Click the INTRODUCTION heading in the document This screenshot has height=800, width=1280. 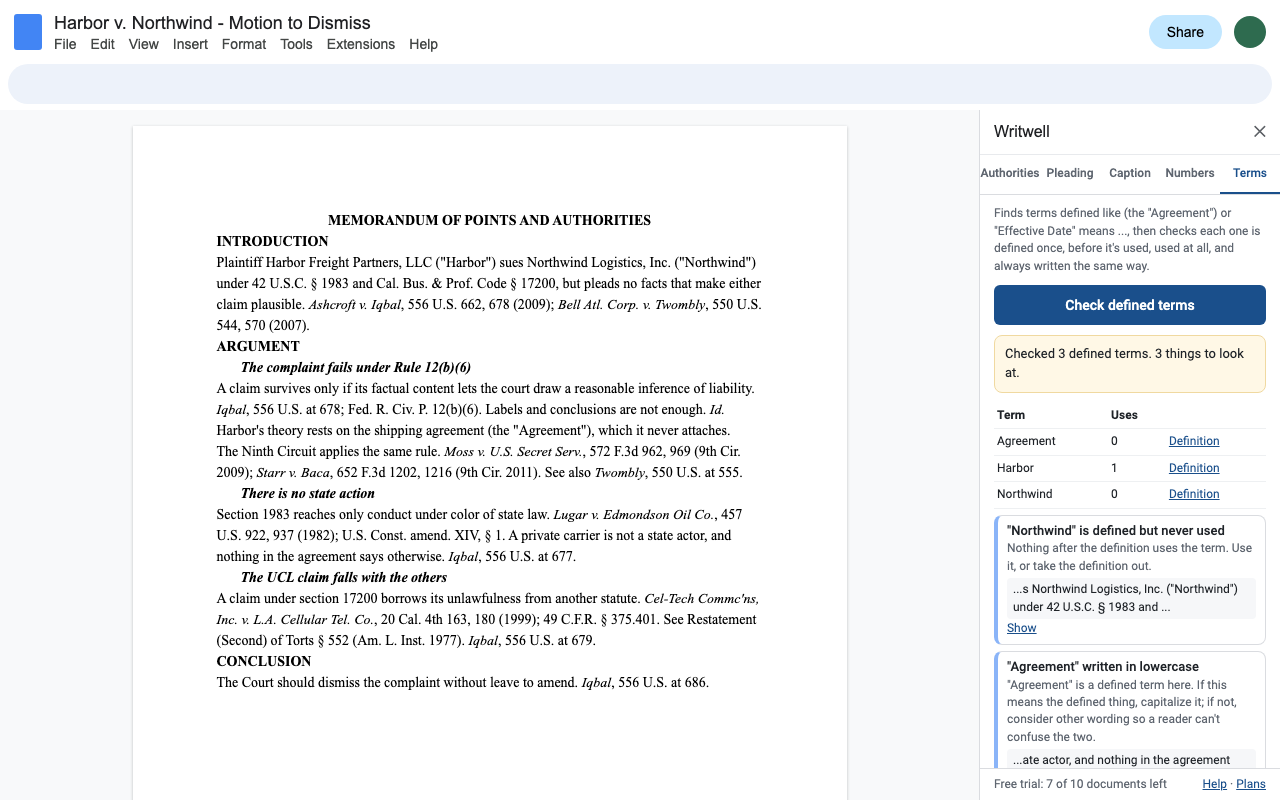(x=273, y=241)
